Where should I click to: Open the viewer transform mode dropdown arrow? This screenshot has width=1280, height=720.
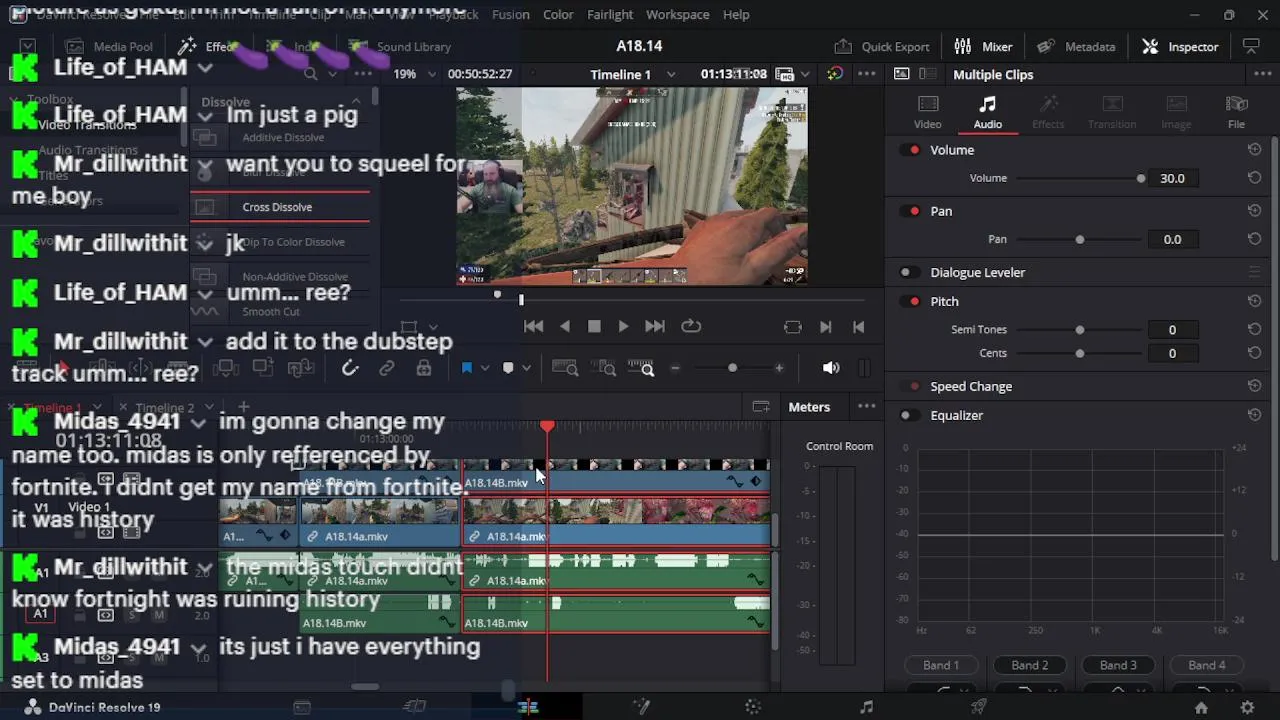click(x=433, y=327)
